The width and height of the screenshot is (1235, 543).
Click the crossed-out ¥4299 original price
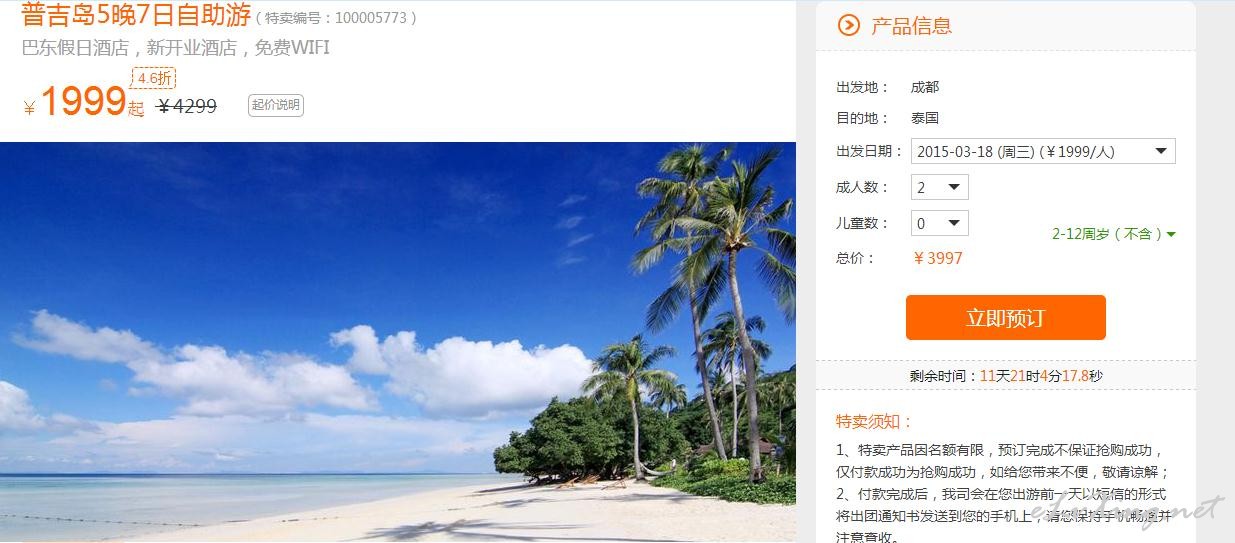point(187,105)
